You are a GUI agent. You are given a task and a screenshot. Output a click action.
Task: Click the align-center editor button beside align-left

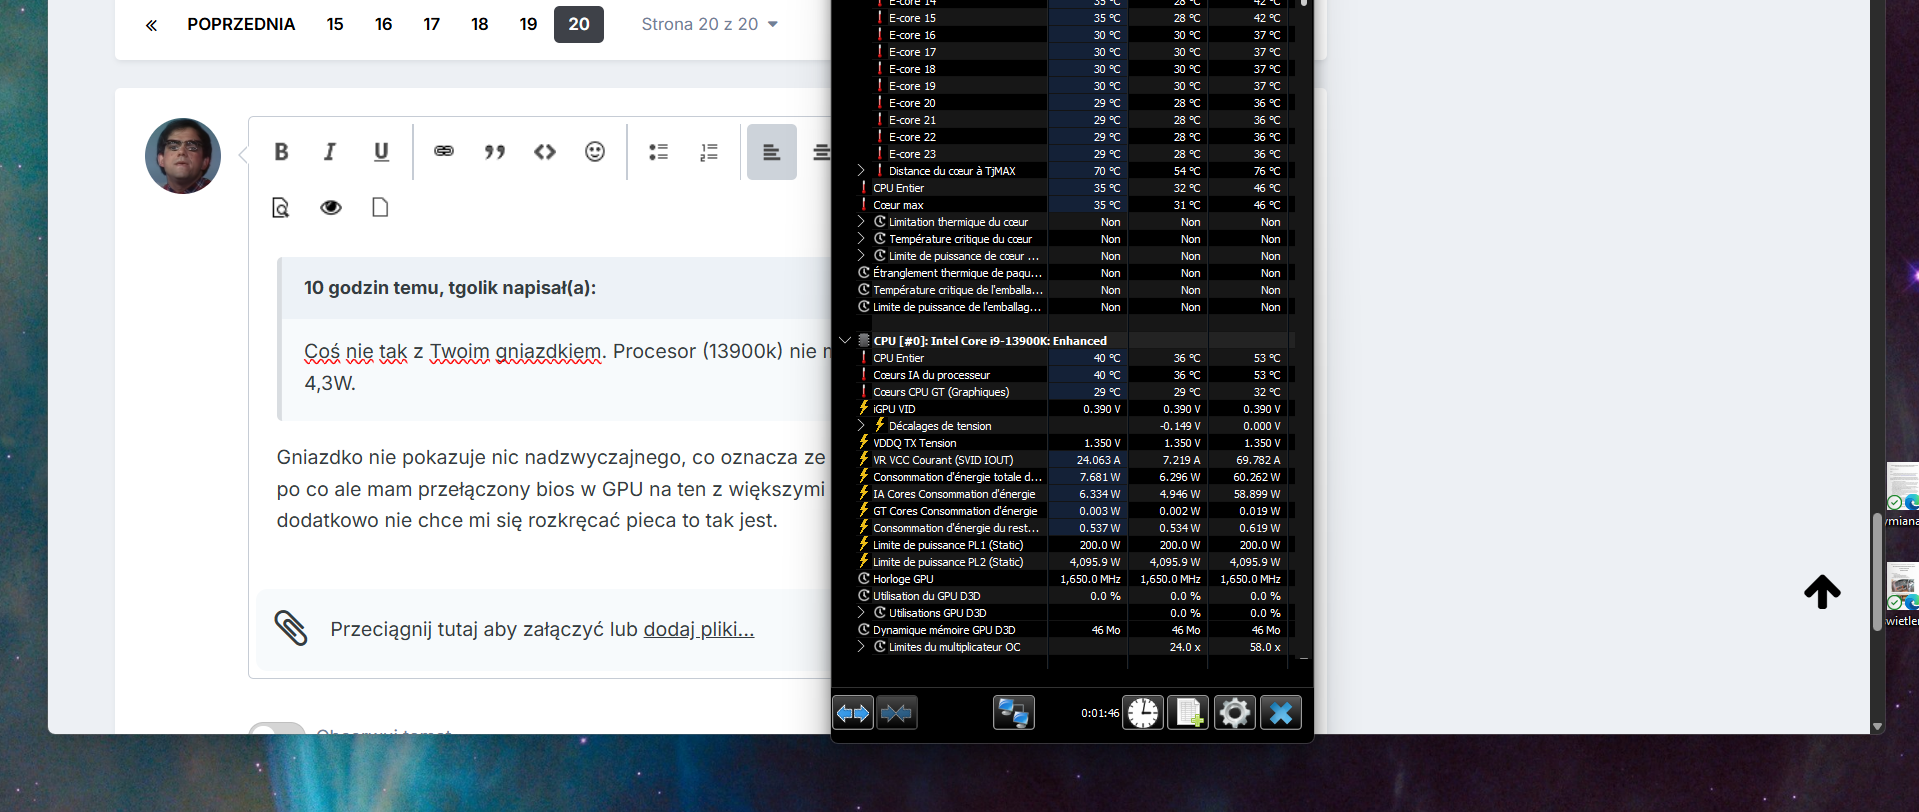820,152
